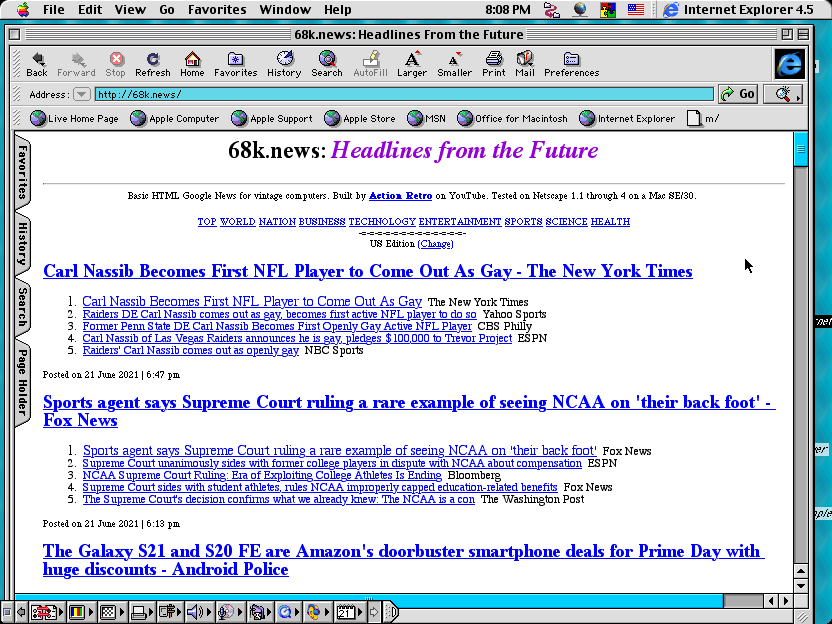Open the Internet Explorer 4.5 application menu

tap(738, 10)
